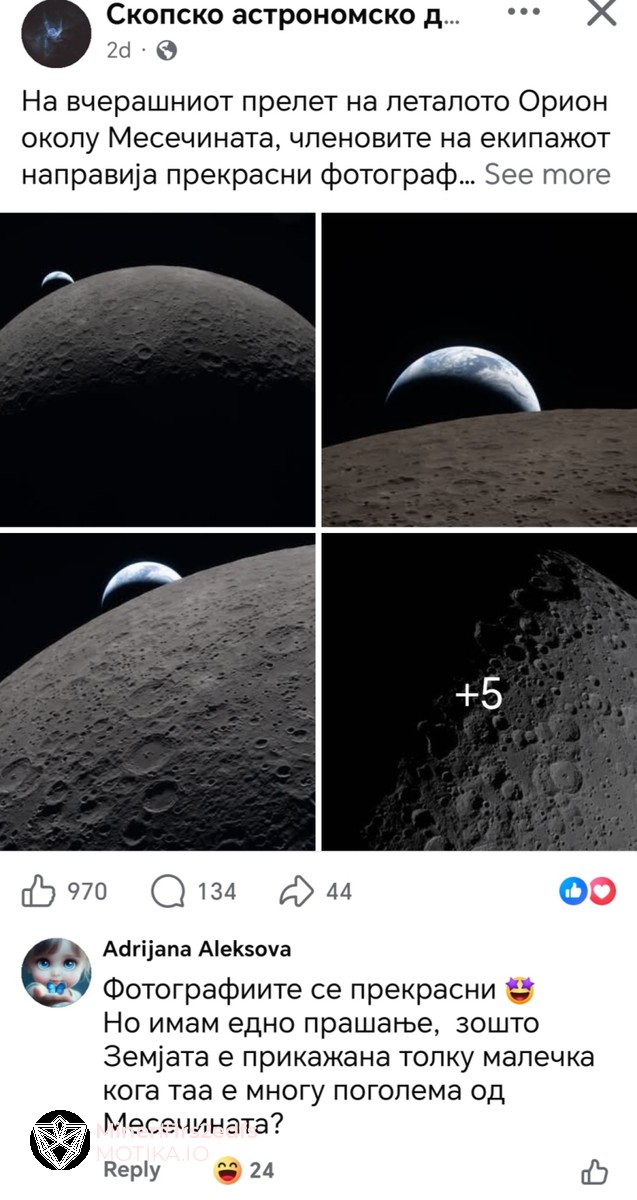Open the laughing emoji reactions on the comment

[x=243, y=1169]
